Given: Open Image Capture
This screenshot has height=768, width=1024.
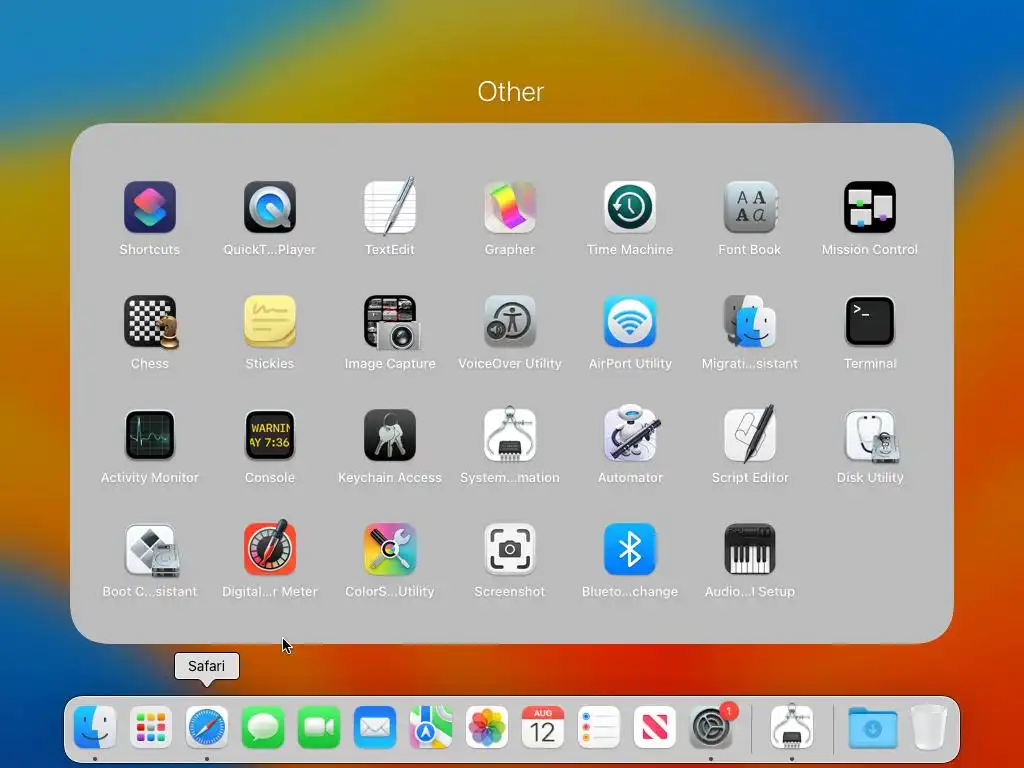Looking at the screenshot, I should tap(390, 321).
